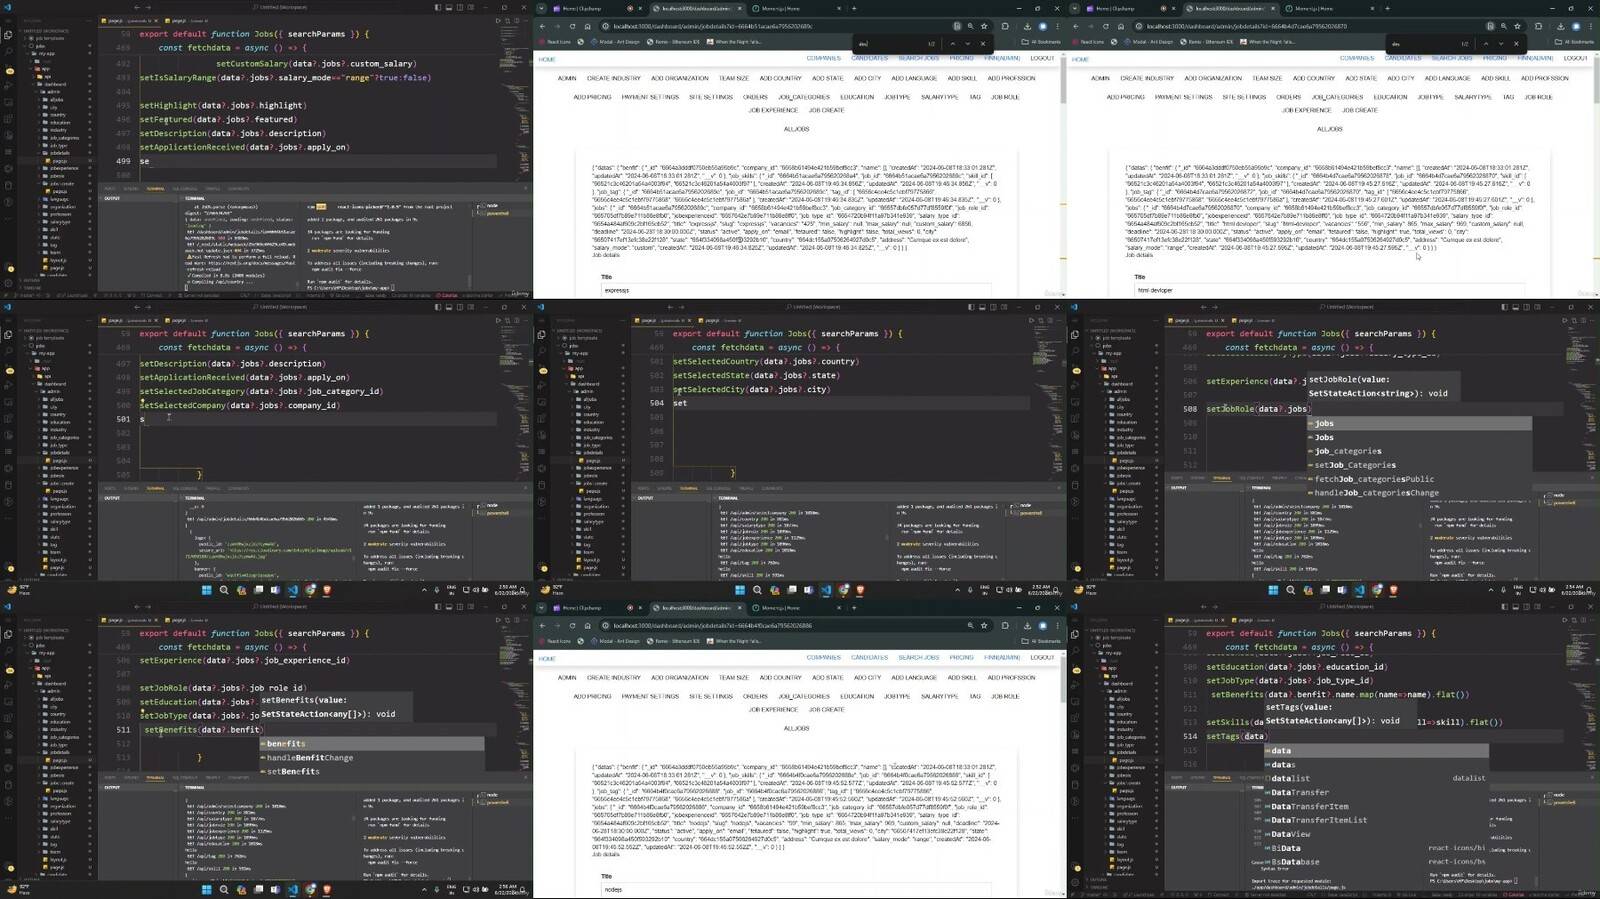Open Windows Start below the setJobRole autocomplete window
This screenshot has width=1600, height=899.
[1273, 590]
